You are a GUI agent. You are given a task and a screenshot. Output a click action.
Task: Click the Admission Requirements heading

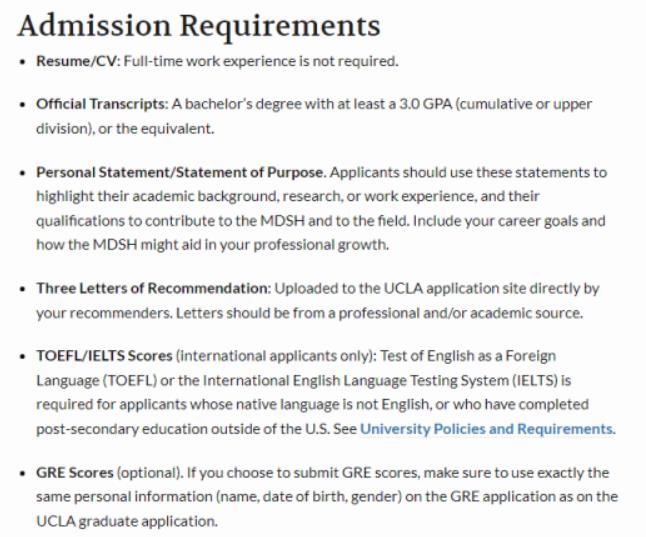tap(199, 24)
